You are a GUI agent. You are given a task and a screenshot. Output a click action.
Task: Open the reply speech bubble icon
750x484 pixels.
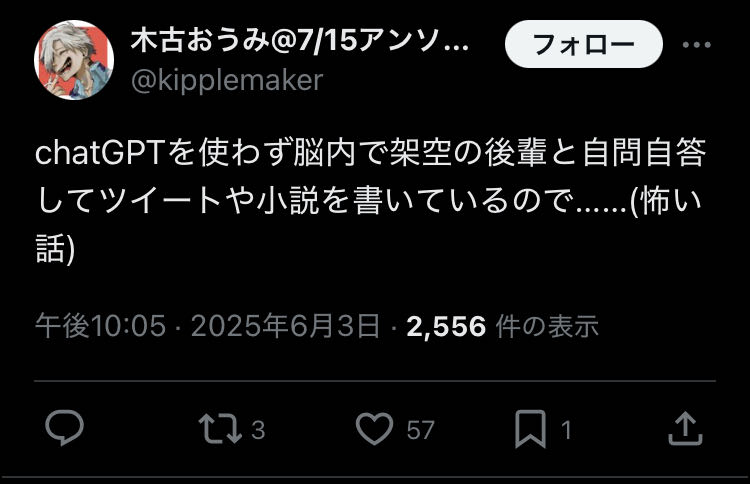click(65, 428)
